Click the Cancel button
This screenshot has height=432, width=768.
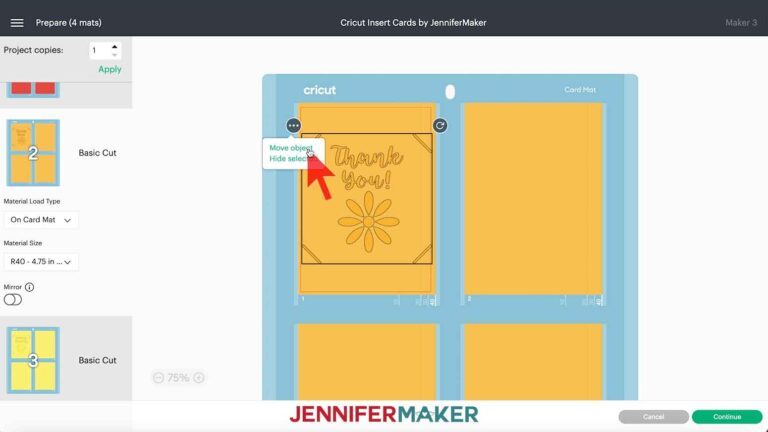pyautogui.click(x=653, y=417)
